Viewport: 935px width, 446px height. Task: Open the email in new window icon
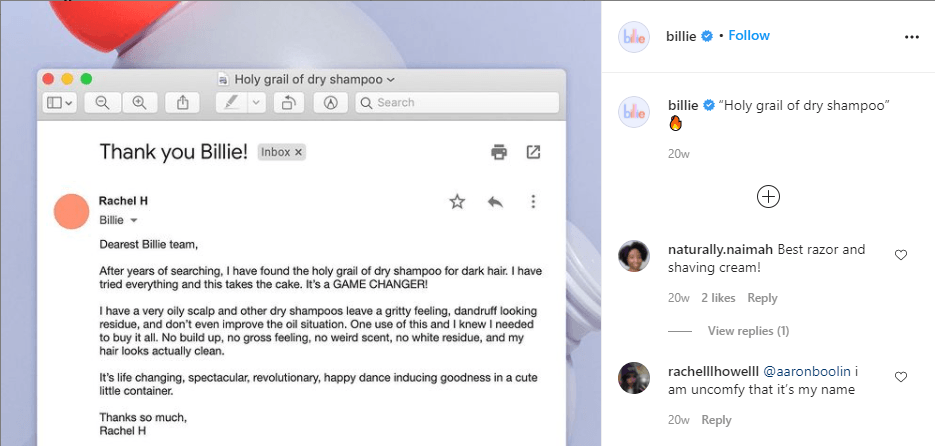click(x=533, y=152)
